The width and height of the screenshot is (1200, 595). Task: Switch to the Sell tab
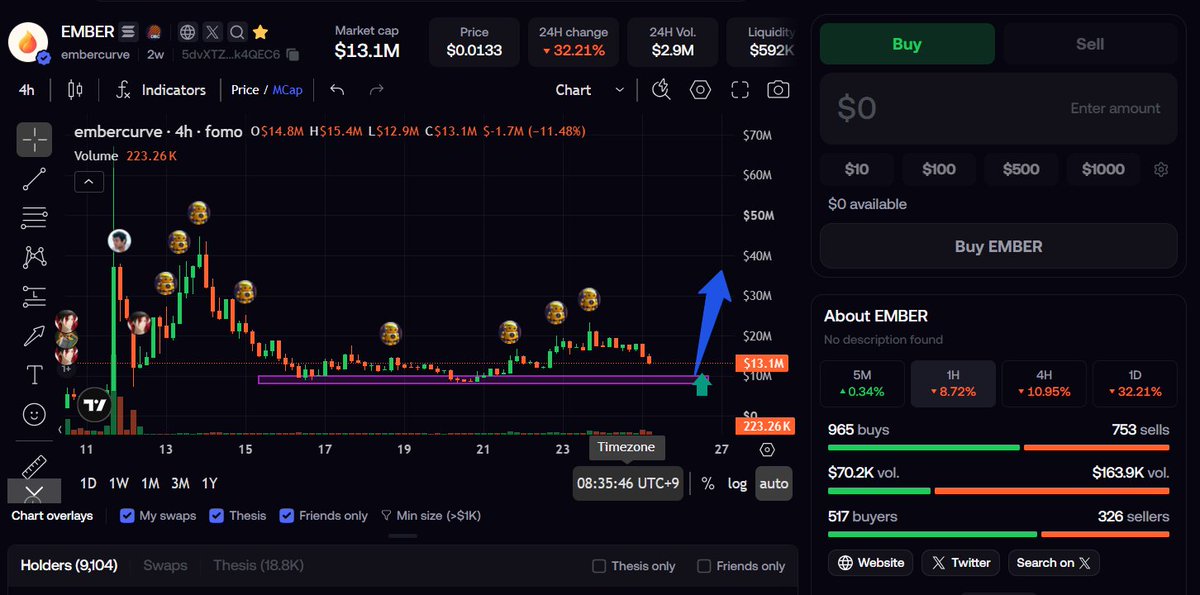[x=1090, y=44]
